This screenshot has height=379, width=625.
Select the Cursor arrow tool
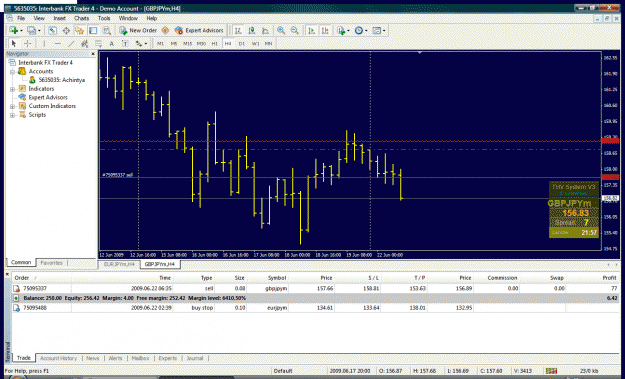(14, 43)
